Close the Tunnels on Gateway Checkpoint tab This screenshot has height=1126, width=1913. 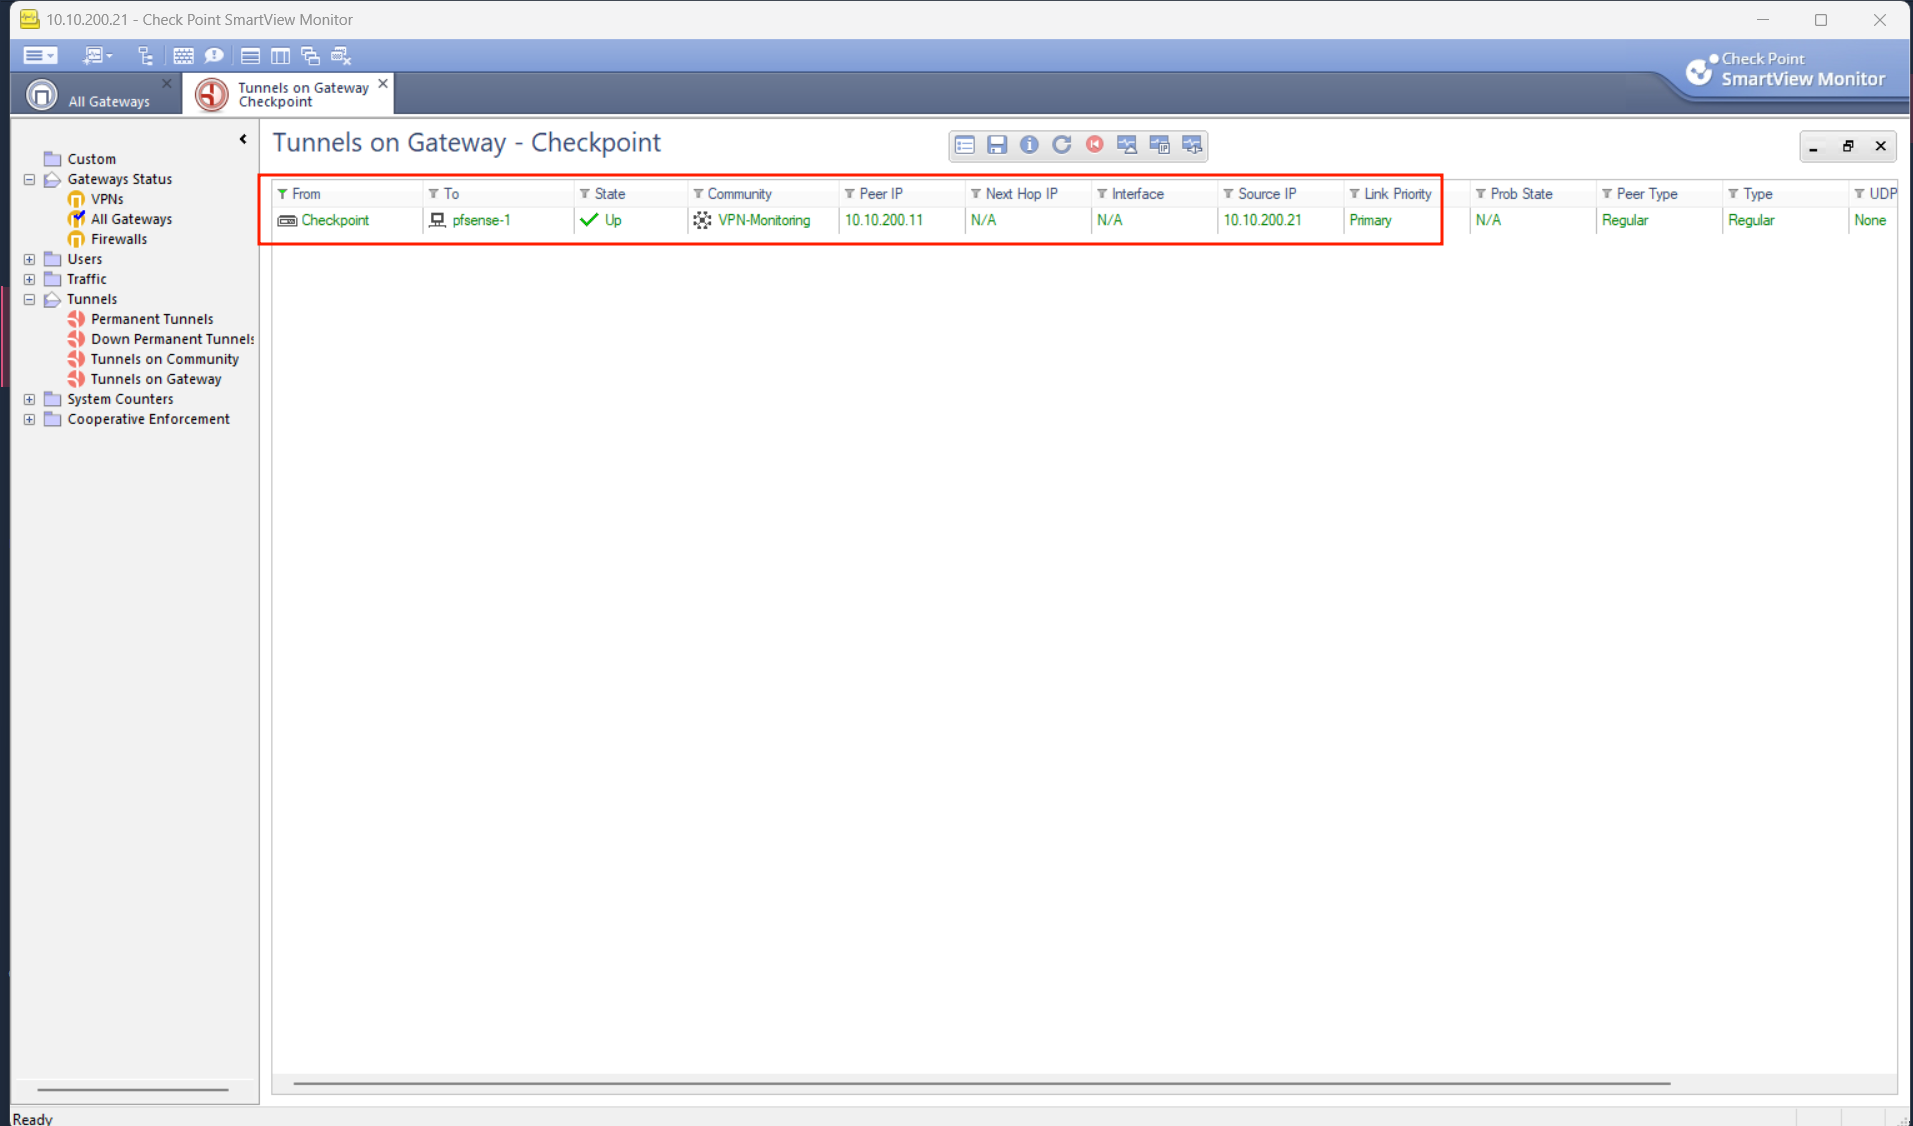383,84
